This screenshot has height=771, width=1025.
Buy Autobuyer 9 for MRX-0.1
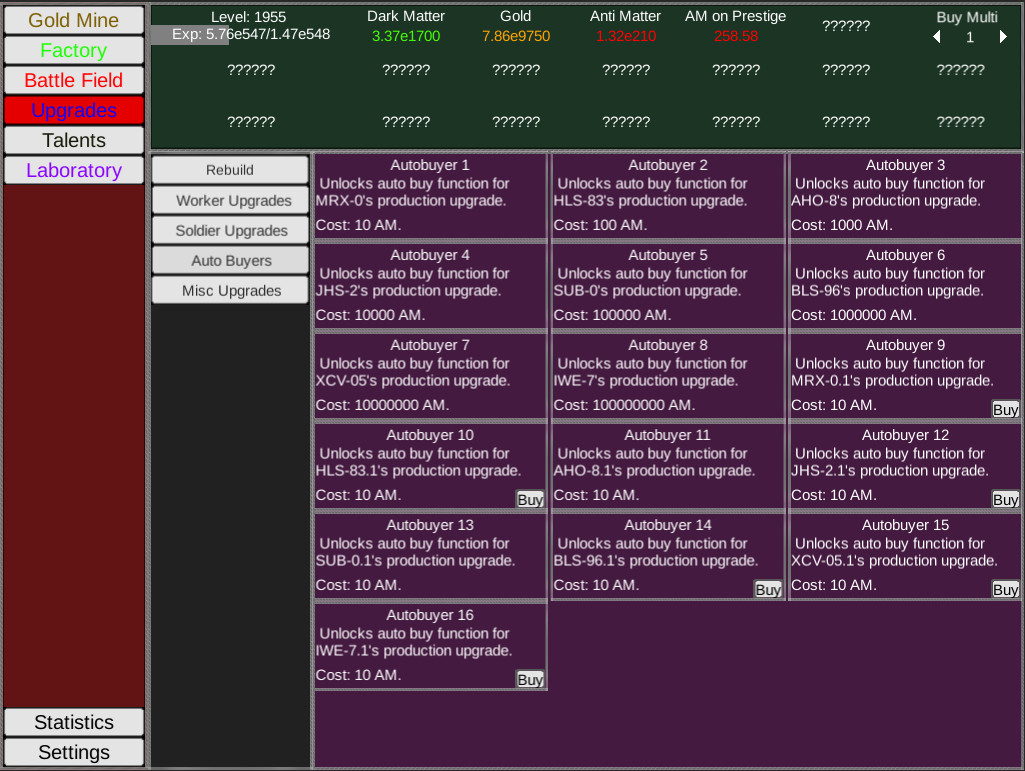1005,409
